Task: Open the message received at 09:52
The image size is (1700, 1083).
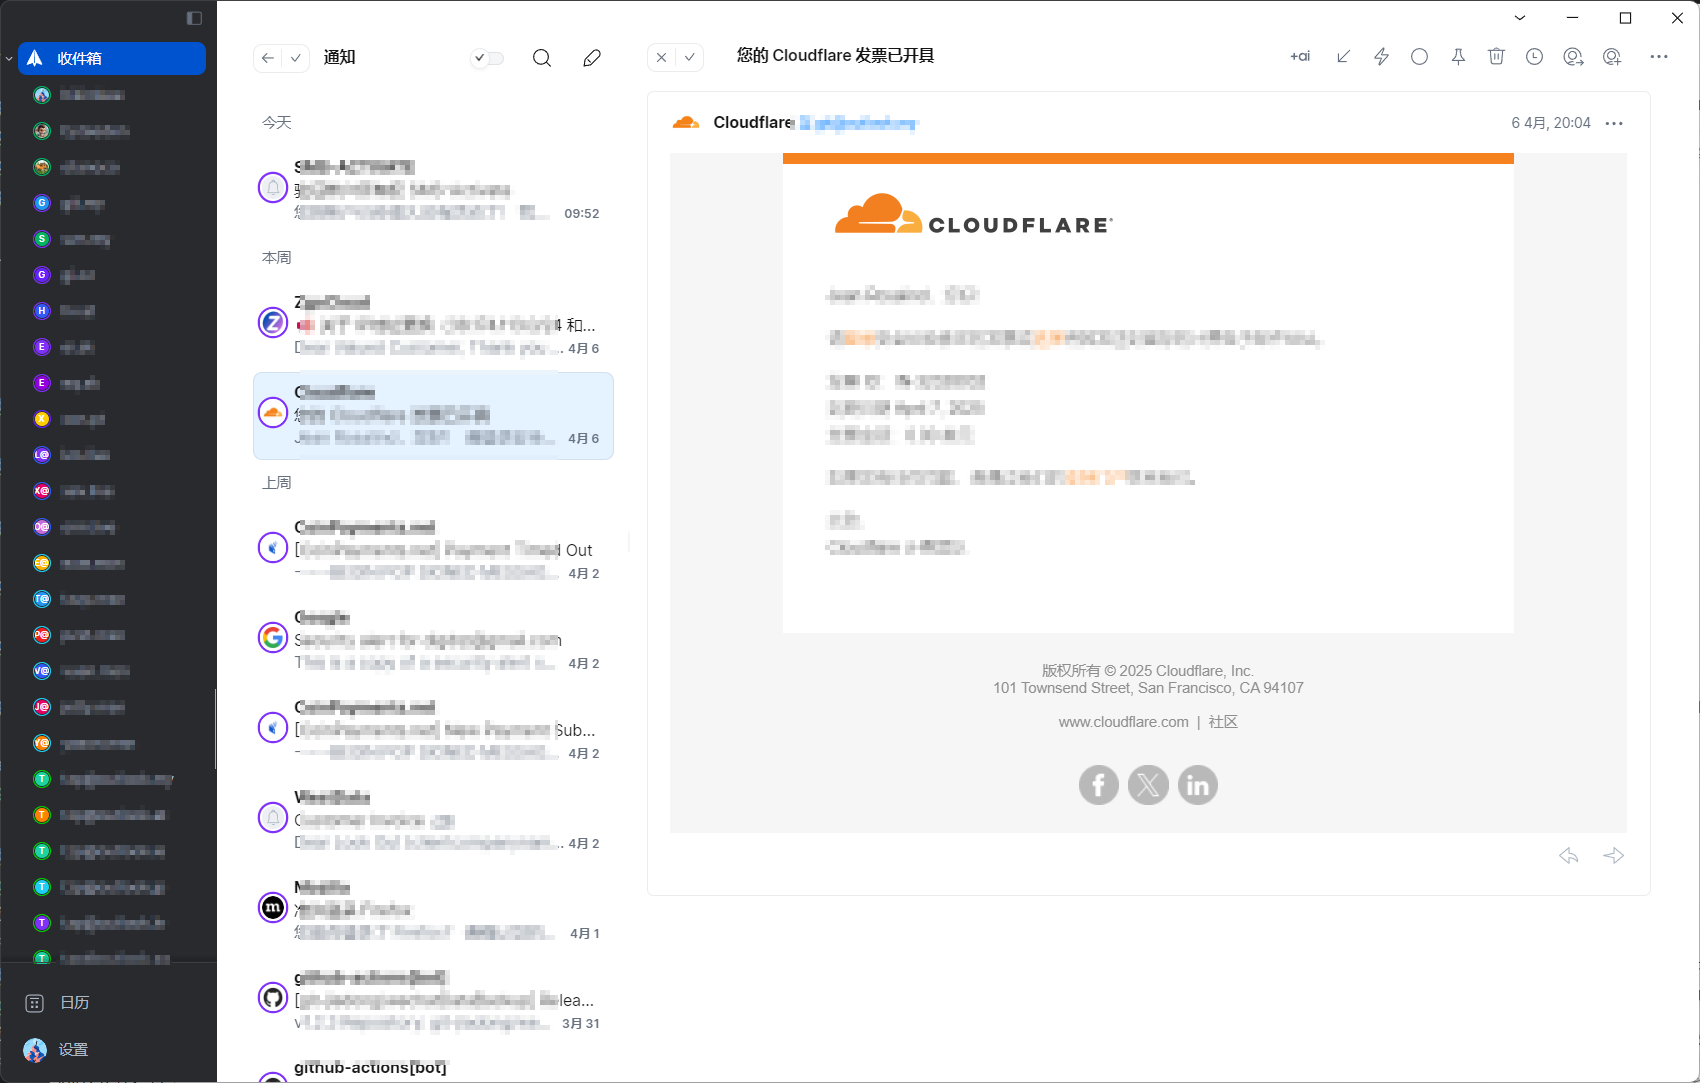Action: pyautogui.click(x=433, y=190)
